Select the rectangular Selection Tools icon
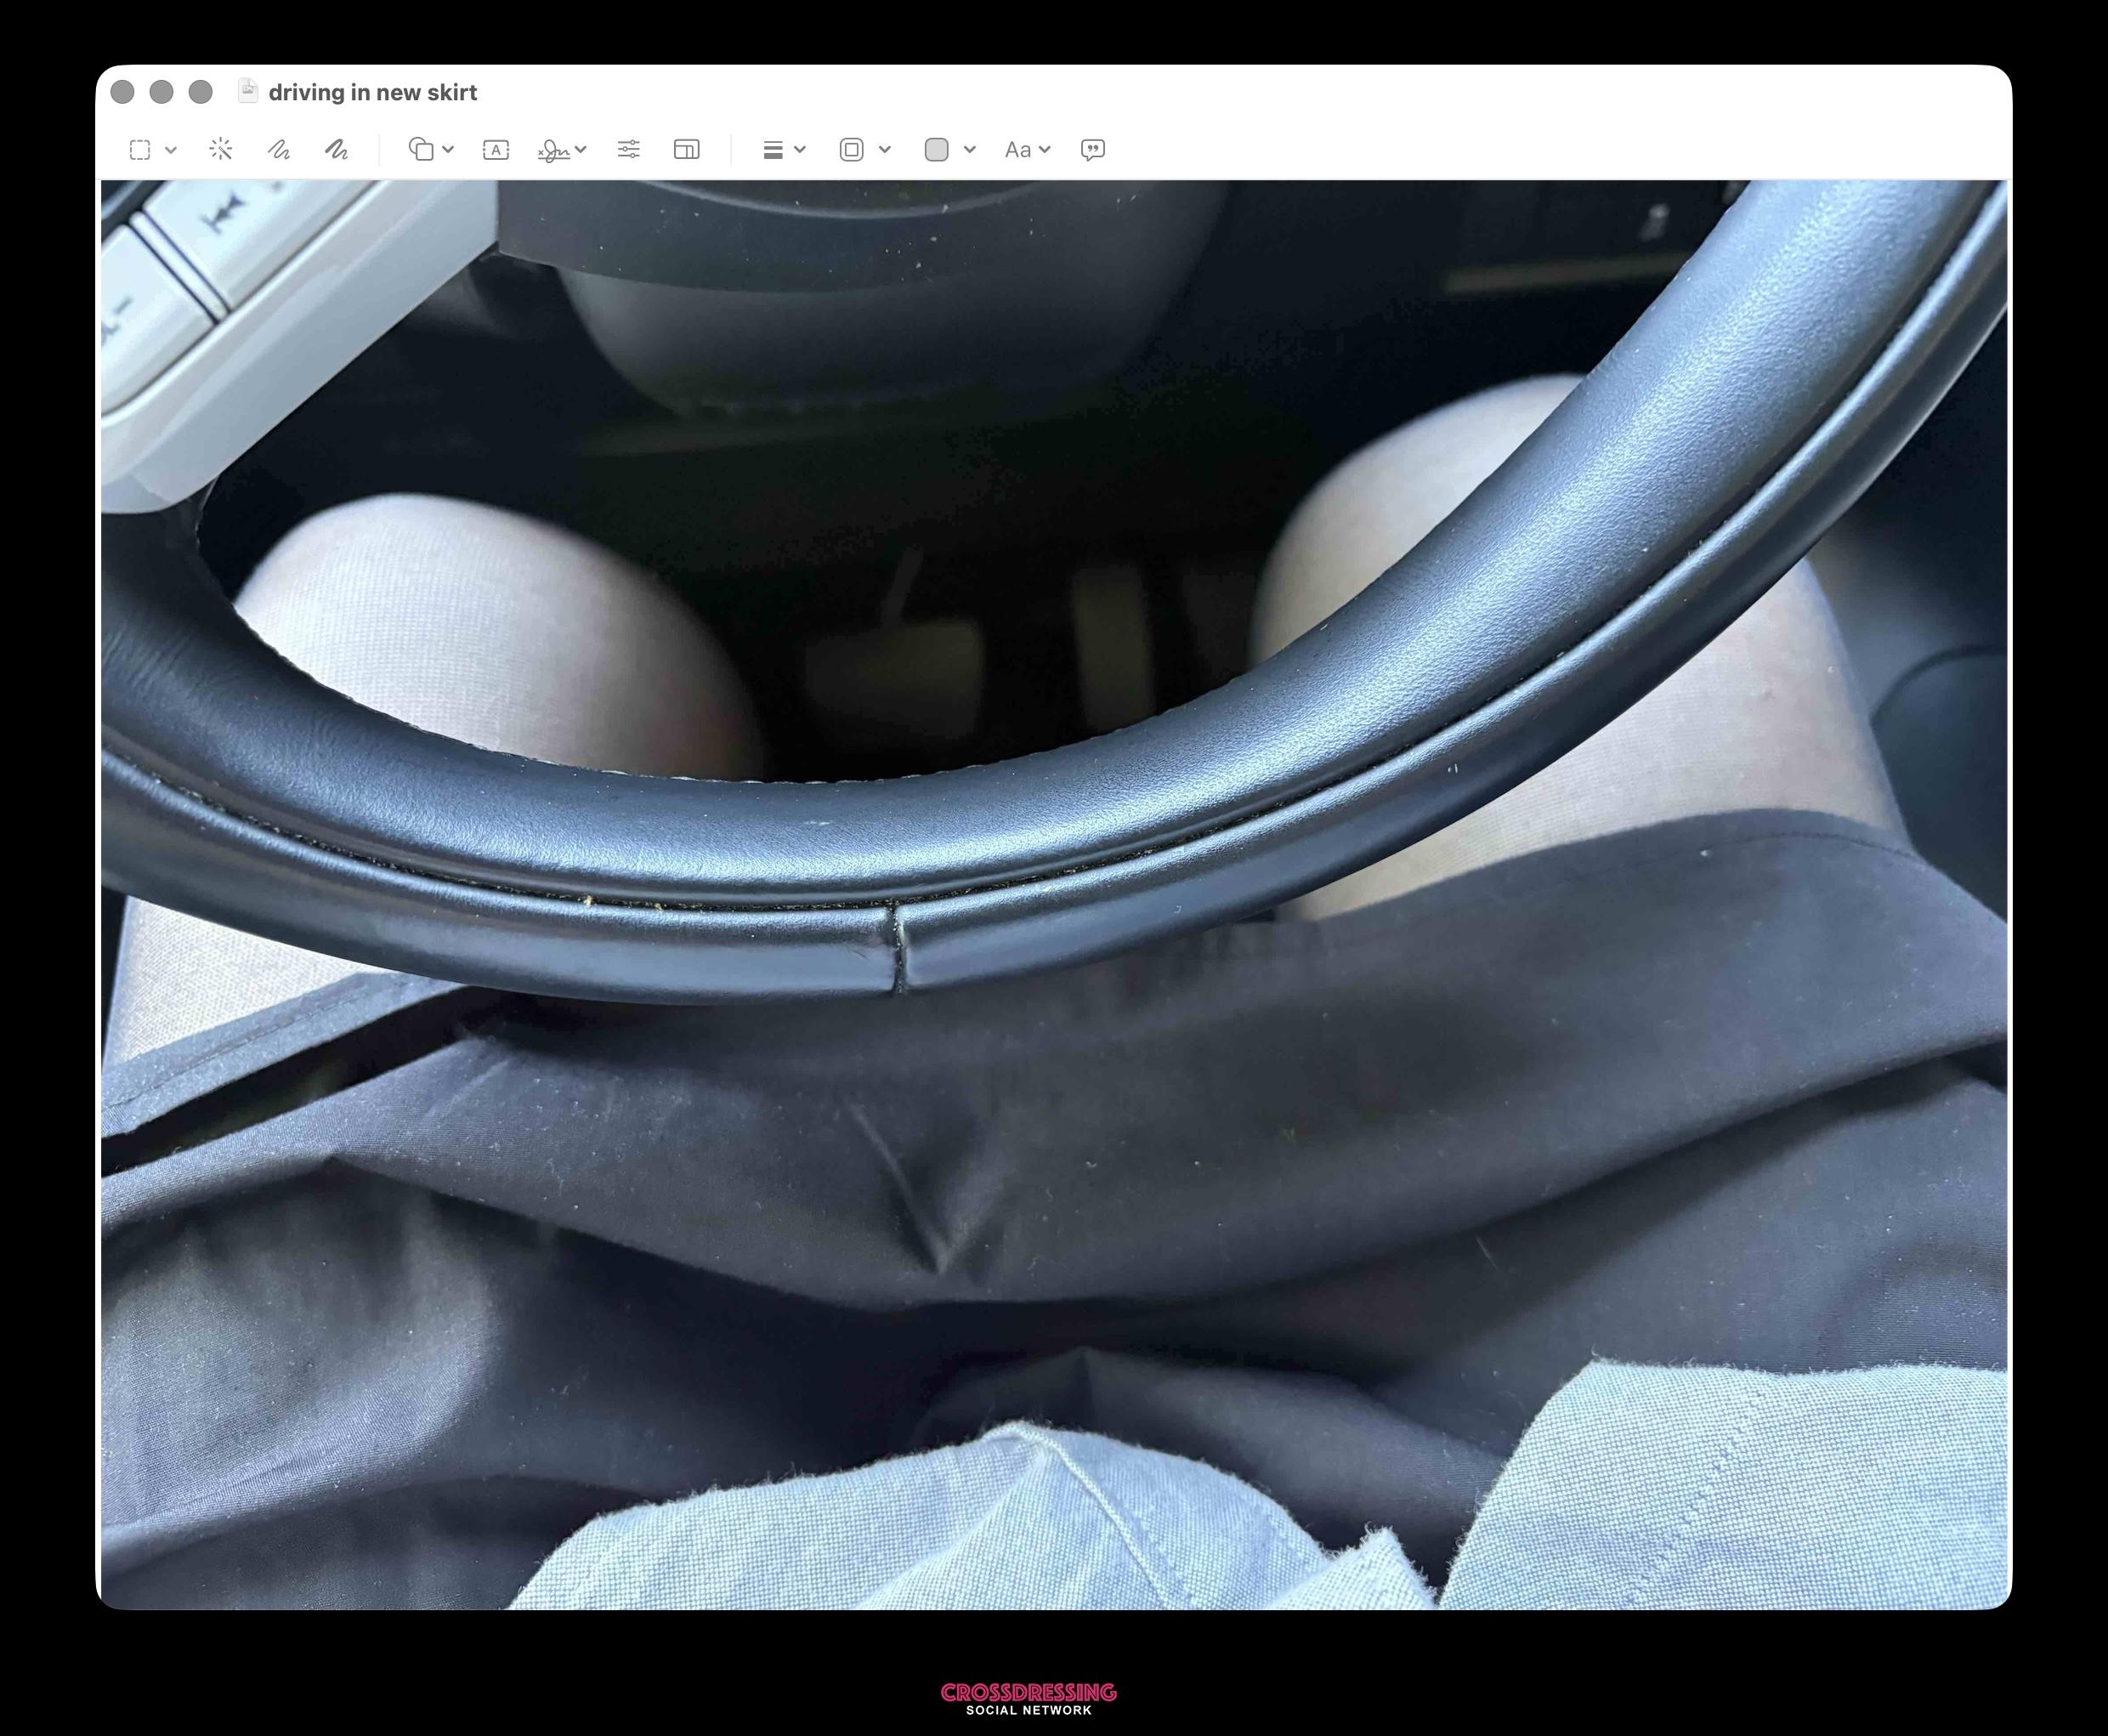Viewport: 2108px width, 1736px height. [x=140, y=150]
